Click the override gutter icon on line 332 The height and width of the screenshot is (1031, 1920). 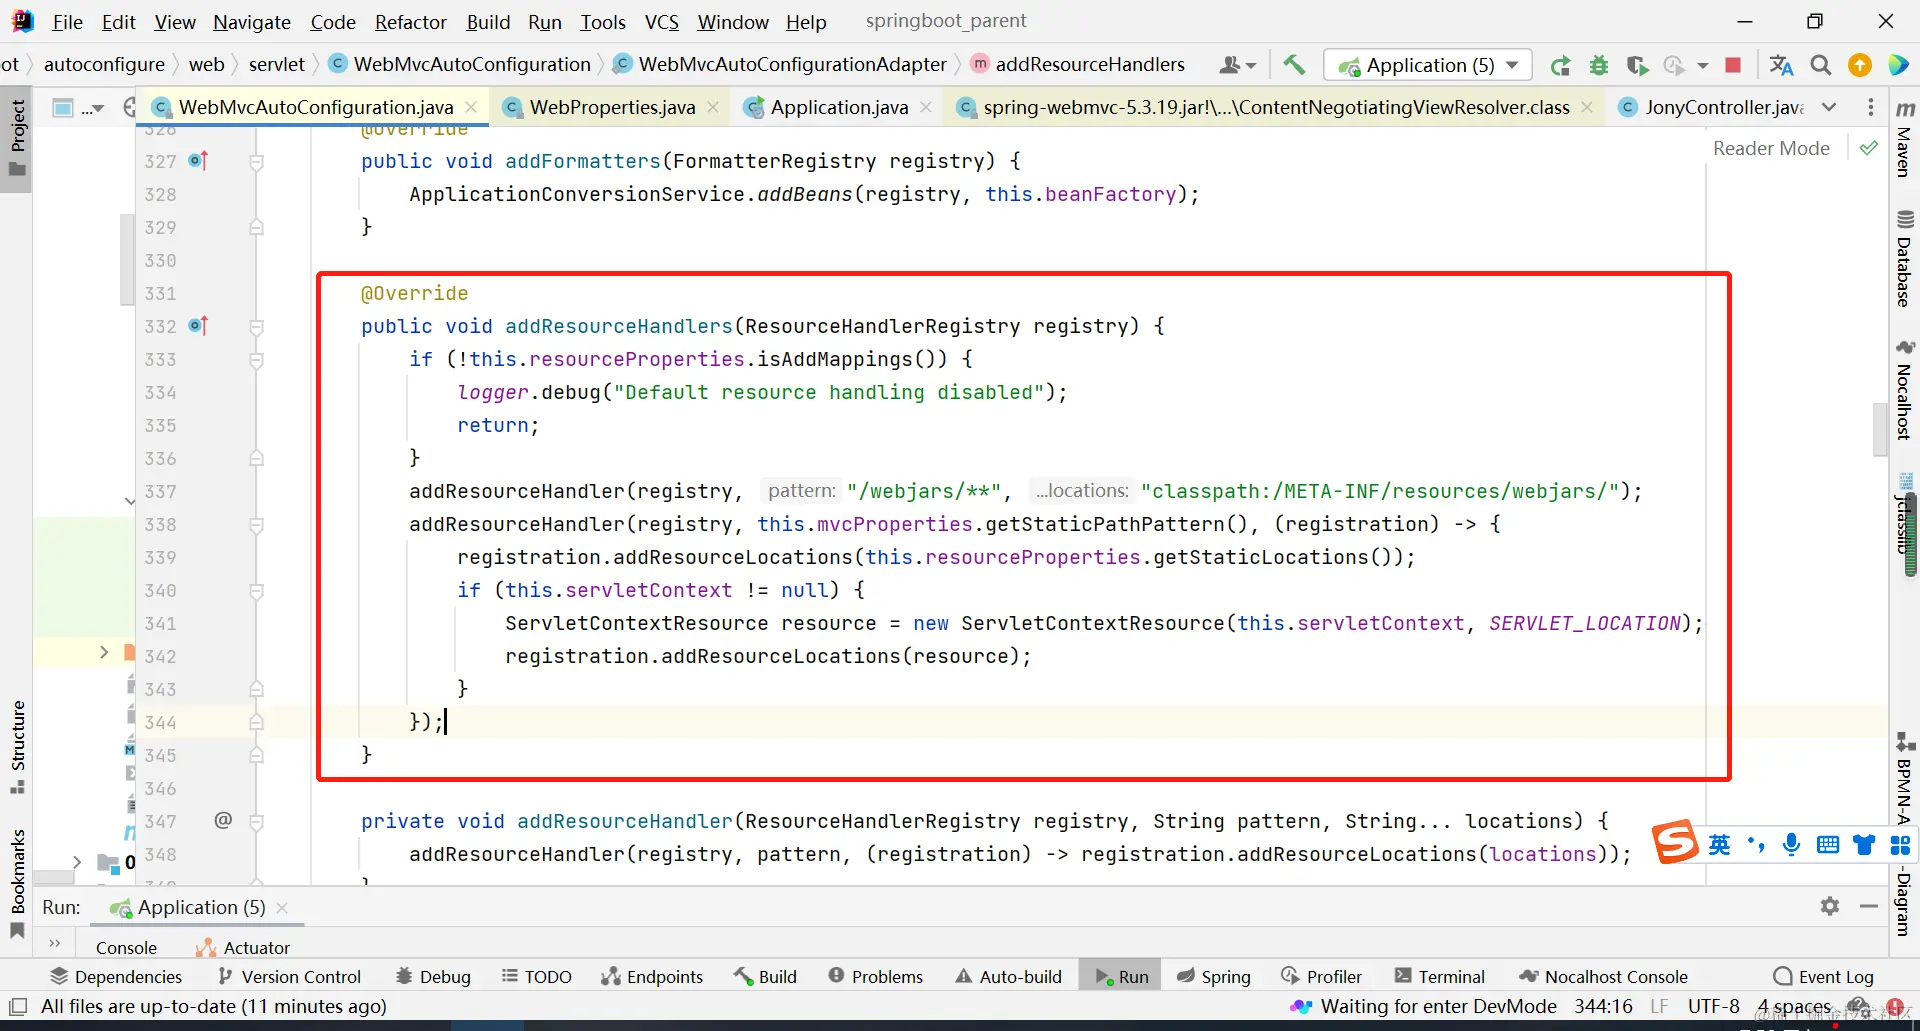pos(198,325)
